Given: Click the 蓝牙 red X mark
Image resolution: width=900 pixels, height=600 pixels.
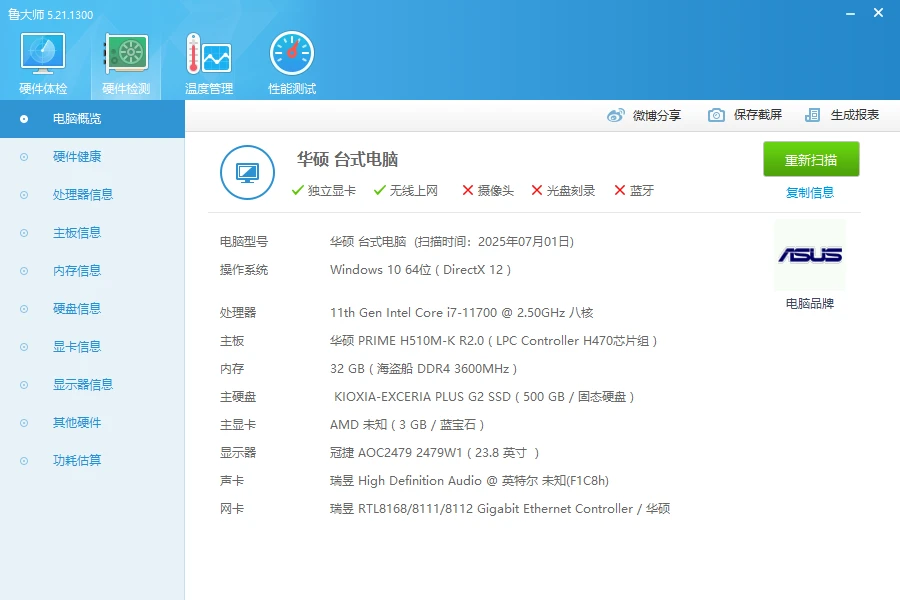Looking at the screenshot, I should pyautogui.click(x=619, y=190).
